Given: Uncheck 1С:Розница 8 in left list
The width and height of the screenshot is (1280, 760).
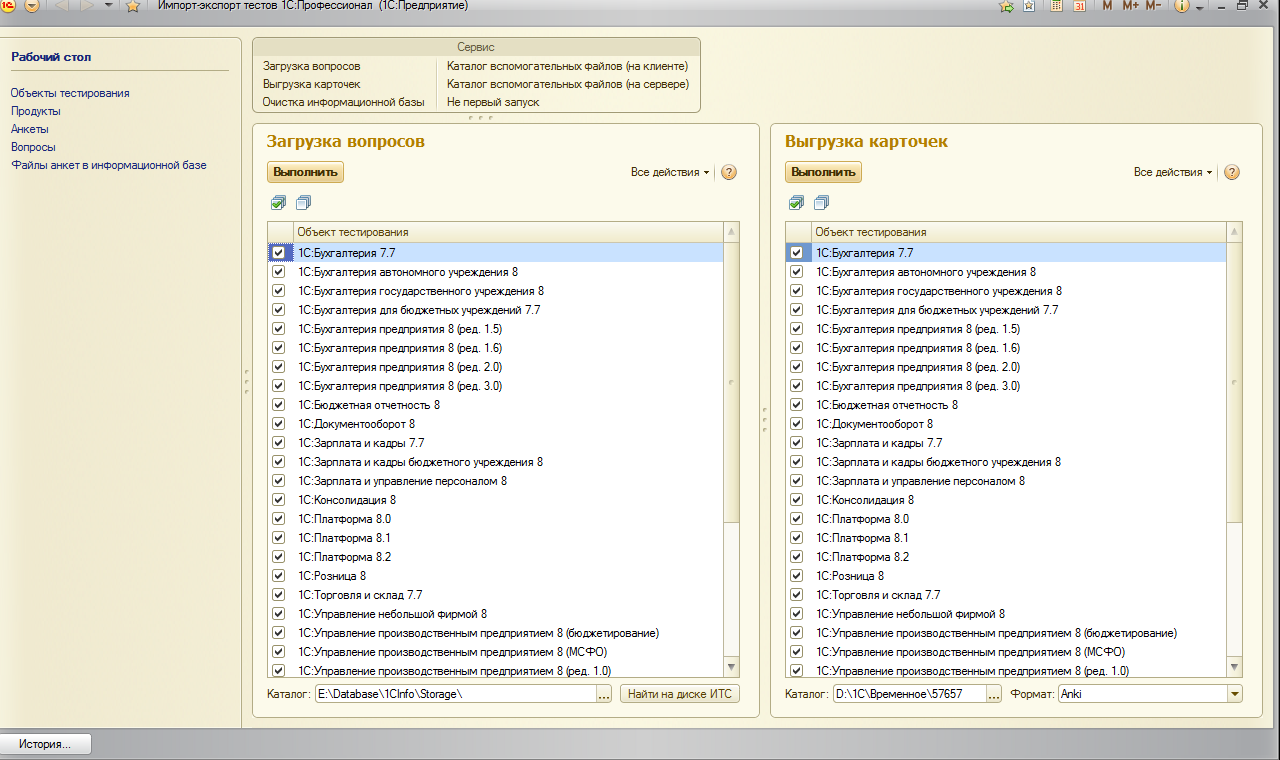Looking at the screenshot, I should tap(278, 576).
